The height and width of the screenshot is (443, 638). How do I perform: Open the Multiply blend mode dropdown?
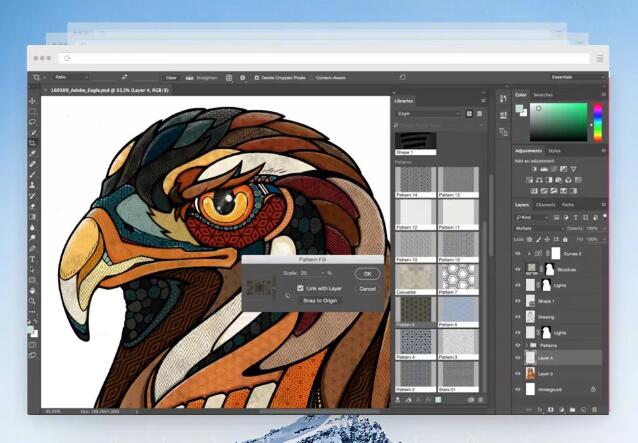point(538,229)
